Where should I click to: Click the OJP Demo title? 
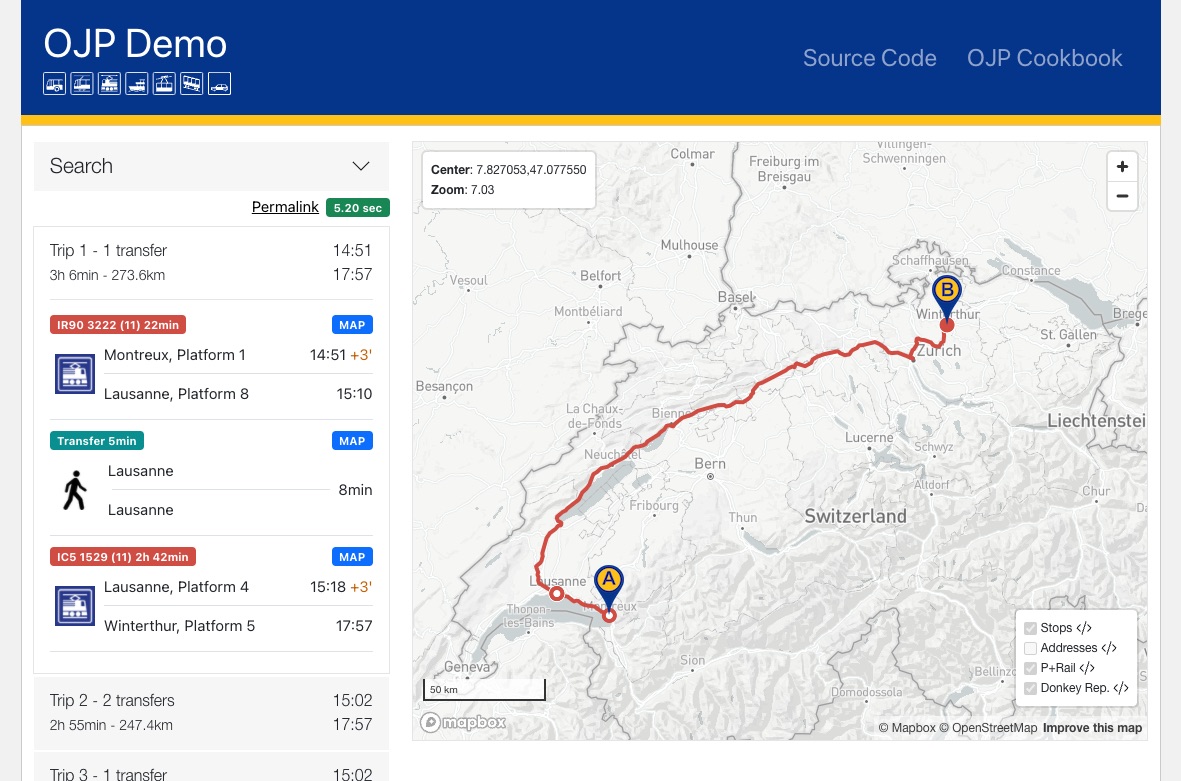(x=135, y=44)
